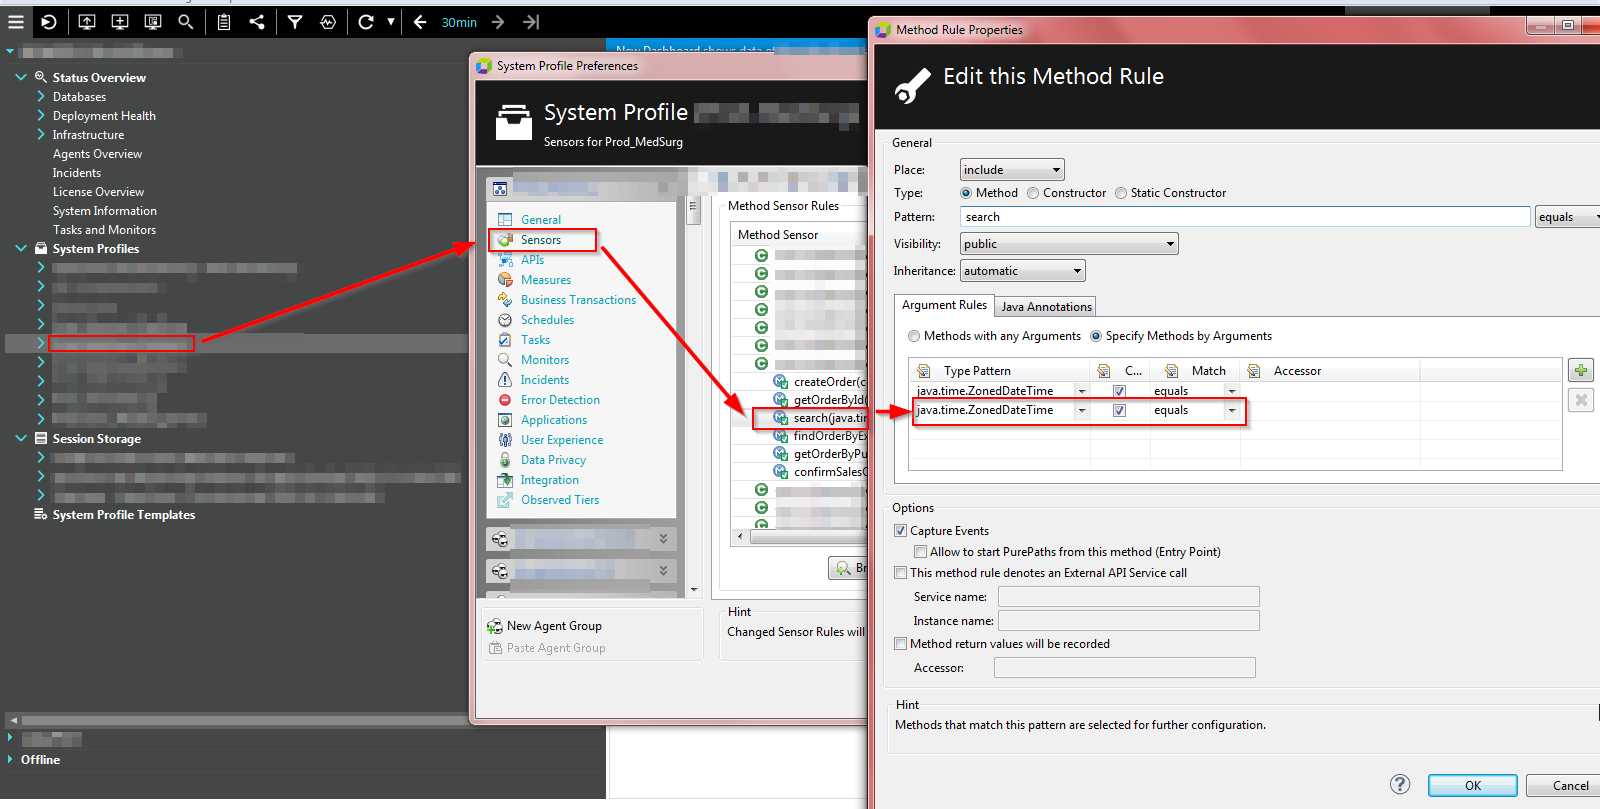Screen dimensions: 1600x809
Task: Switch to the Java Annotations tab
Action: (x=1046, y=307)
